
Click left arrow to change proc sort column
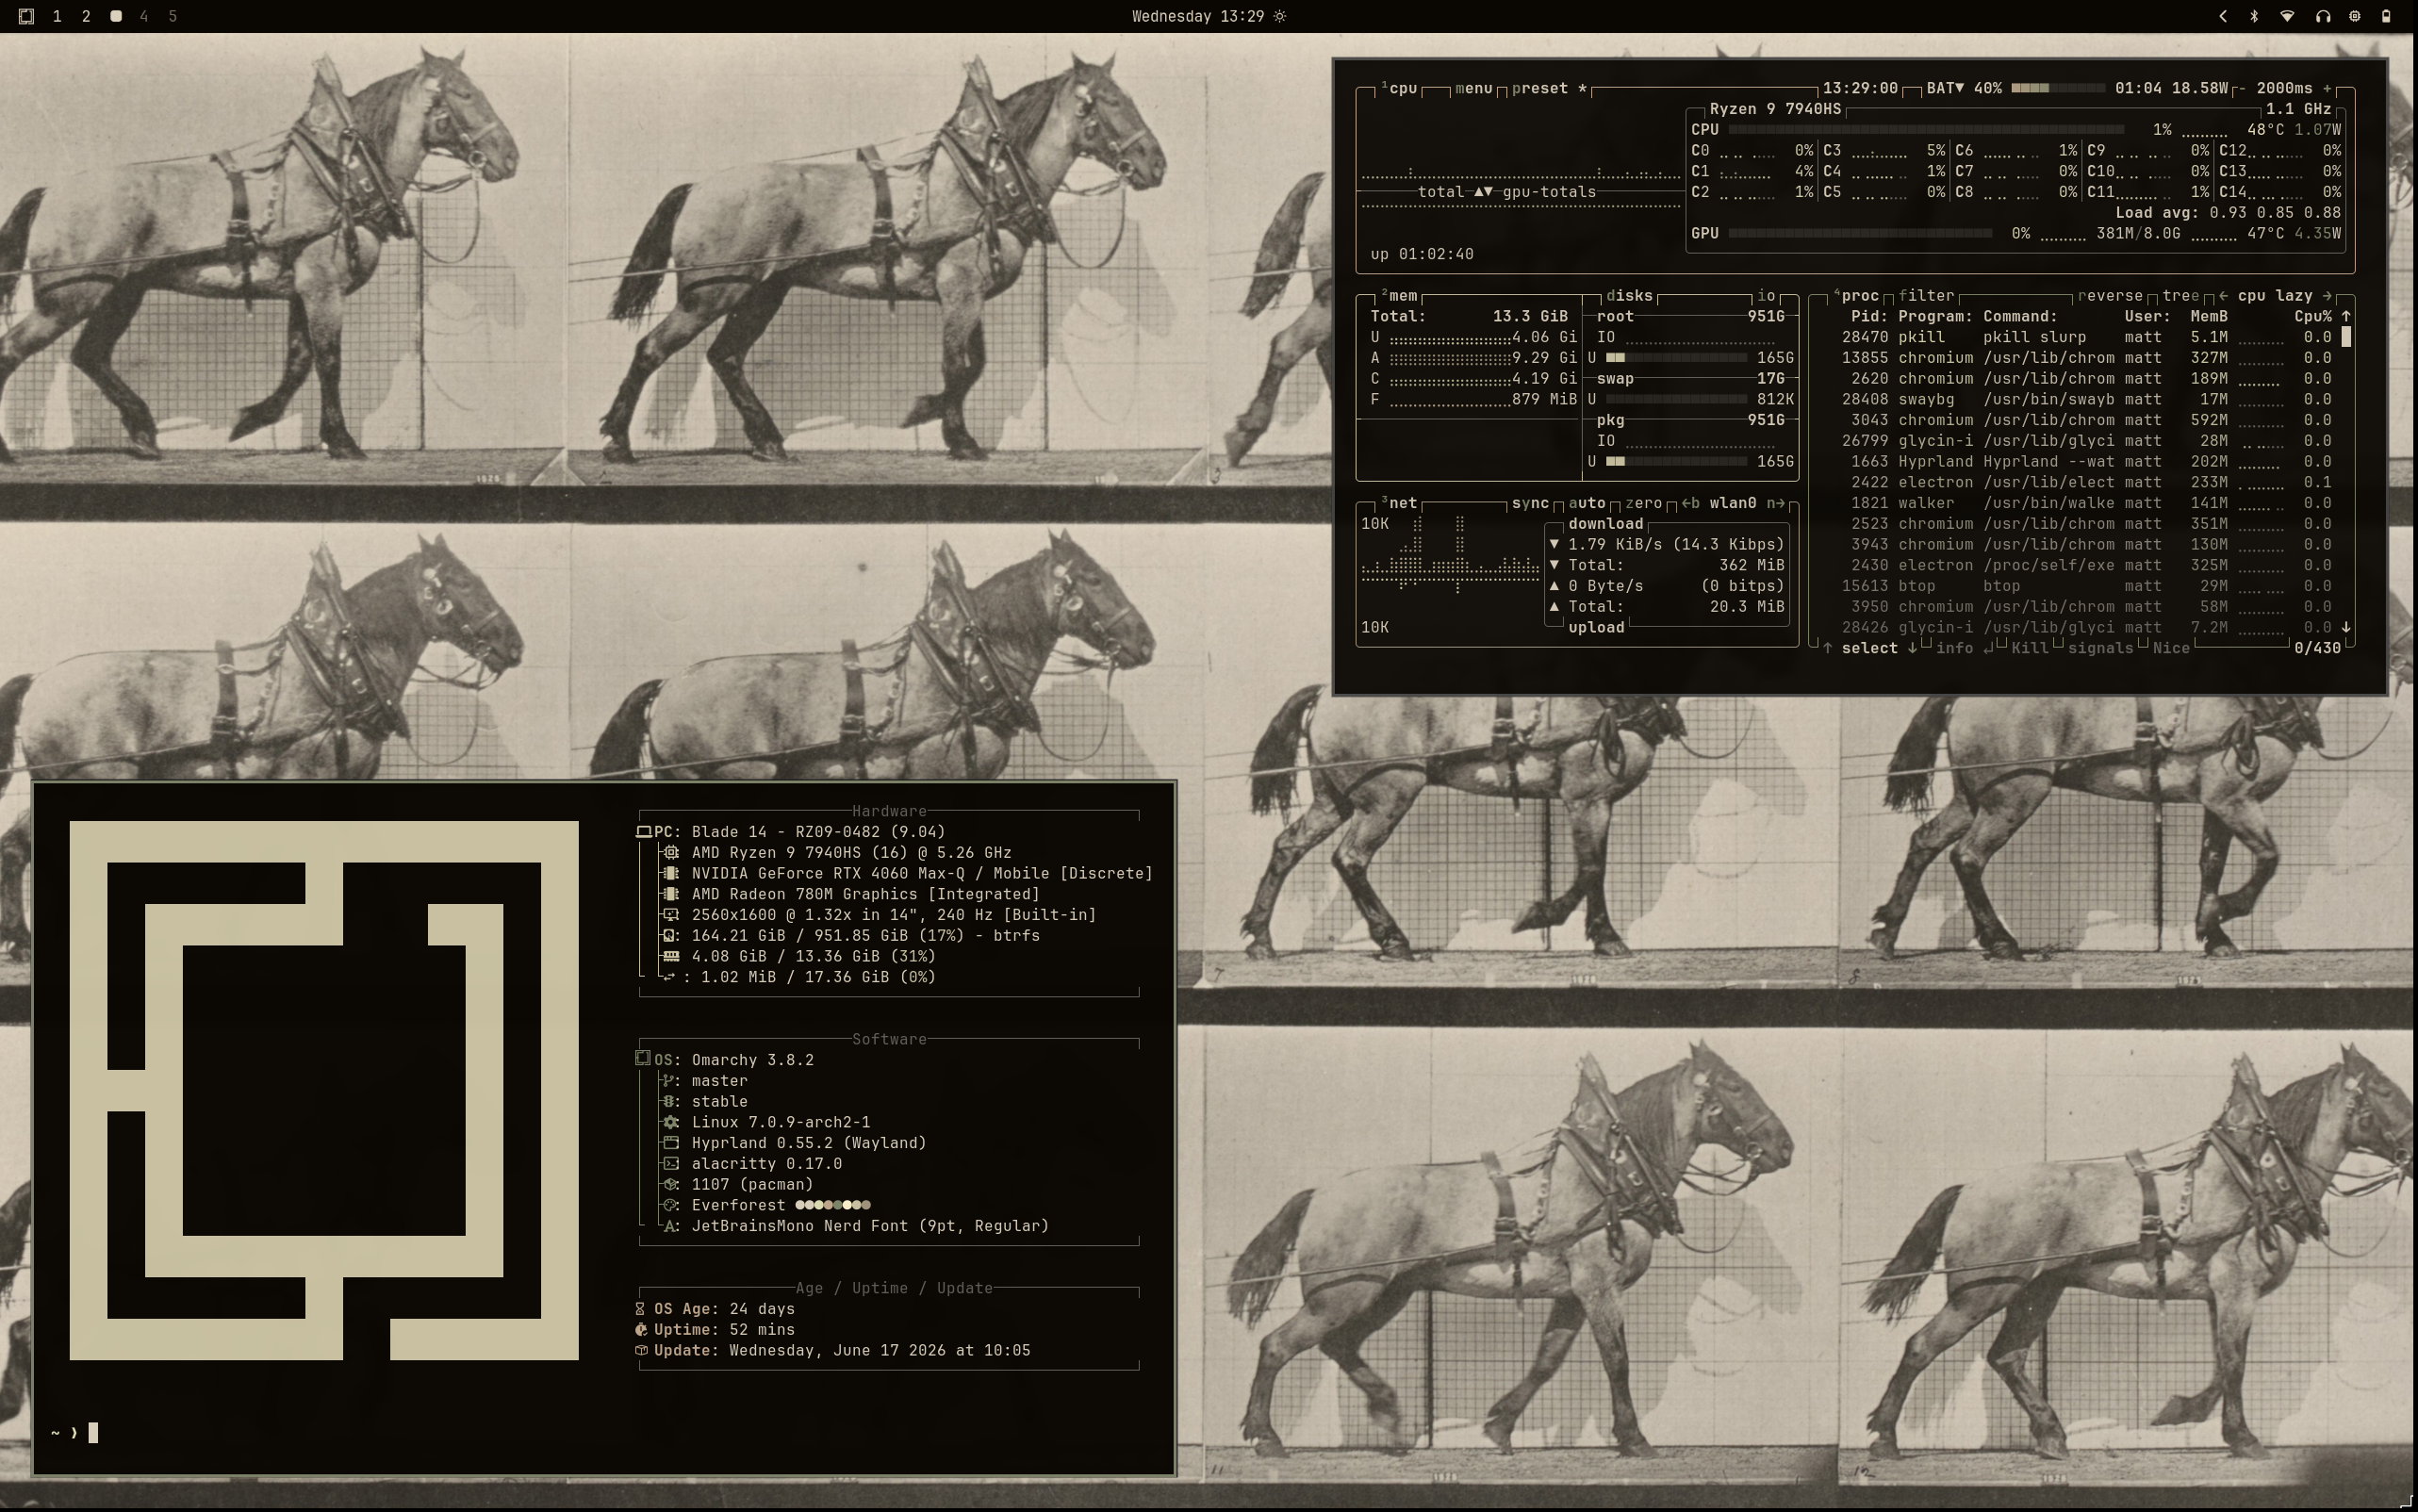pos(2224,296)
